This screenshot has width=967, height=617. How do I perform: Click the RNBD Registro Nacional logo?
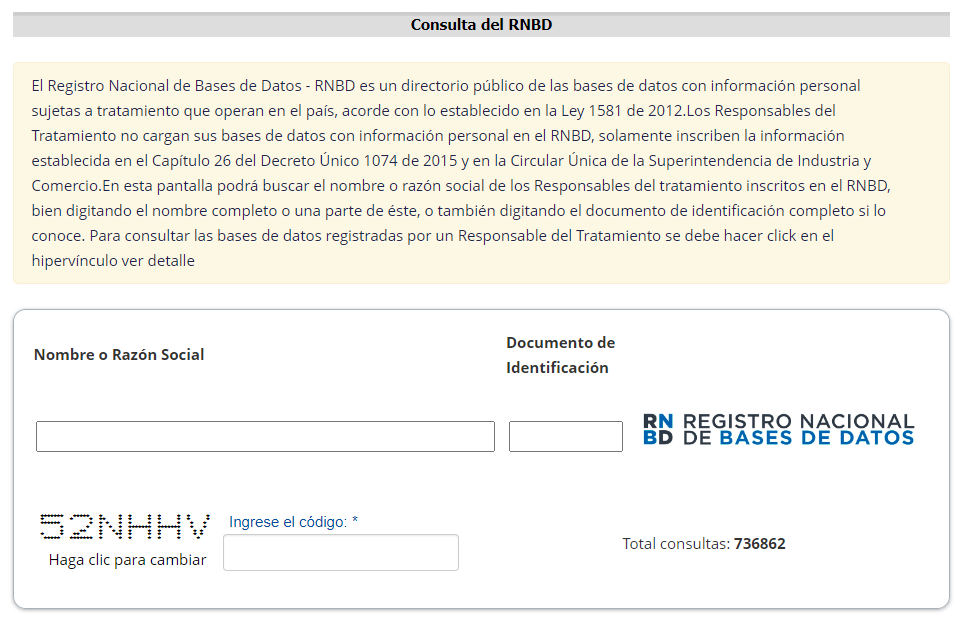[778, 429]
